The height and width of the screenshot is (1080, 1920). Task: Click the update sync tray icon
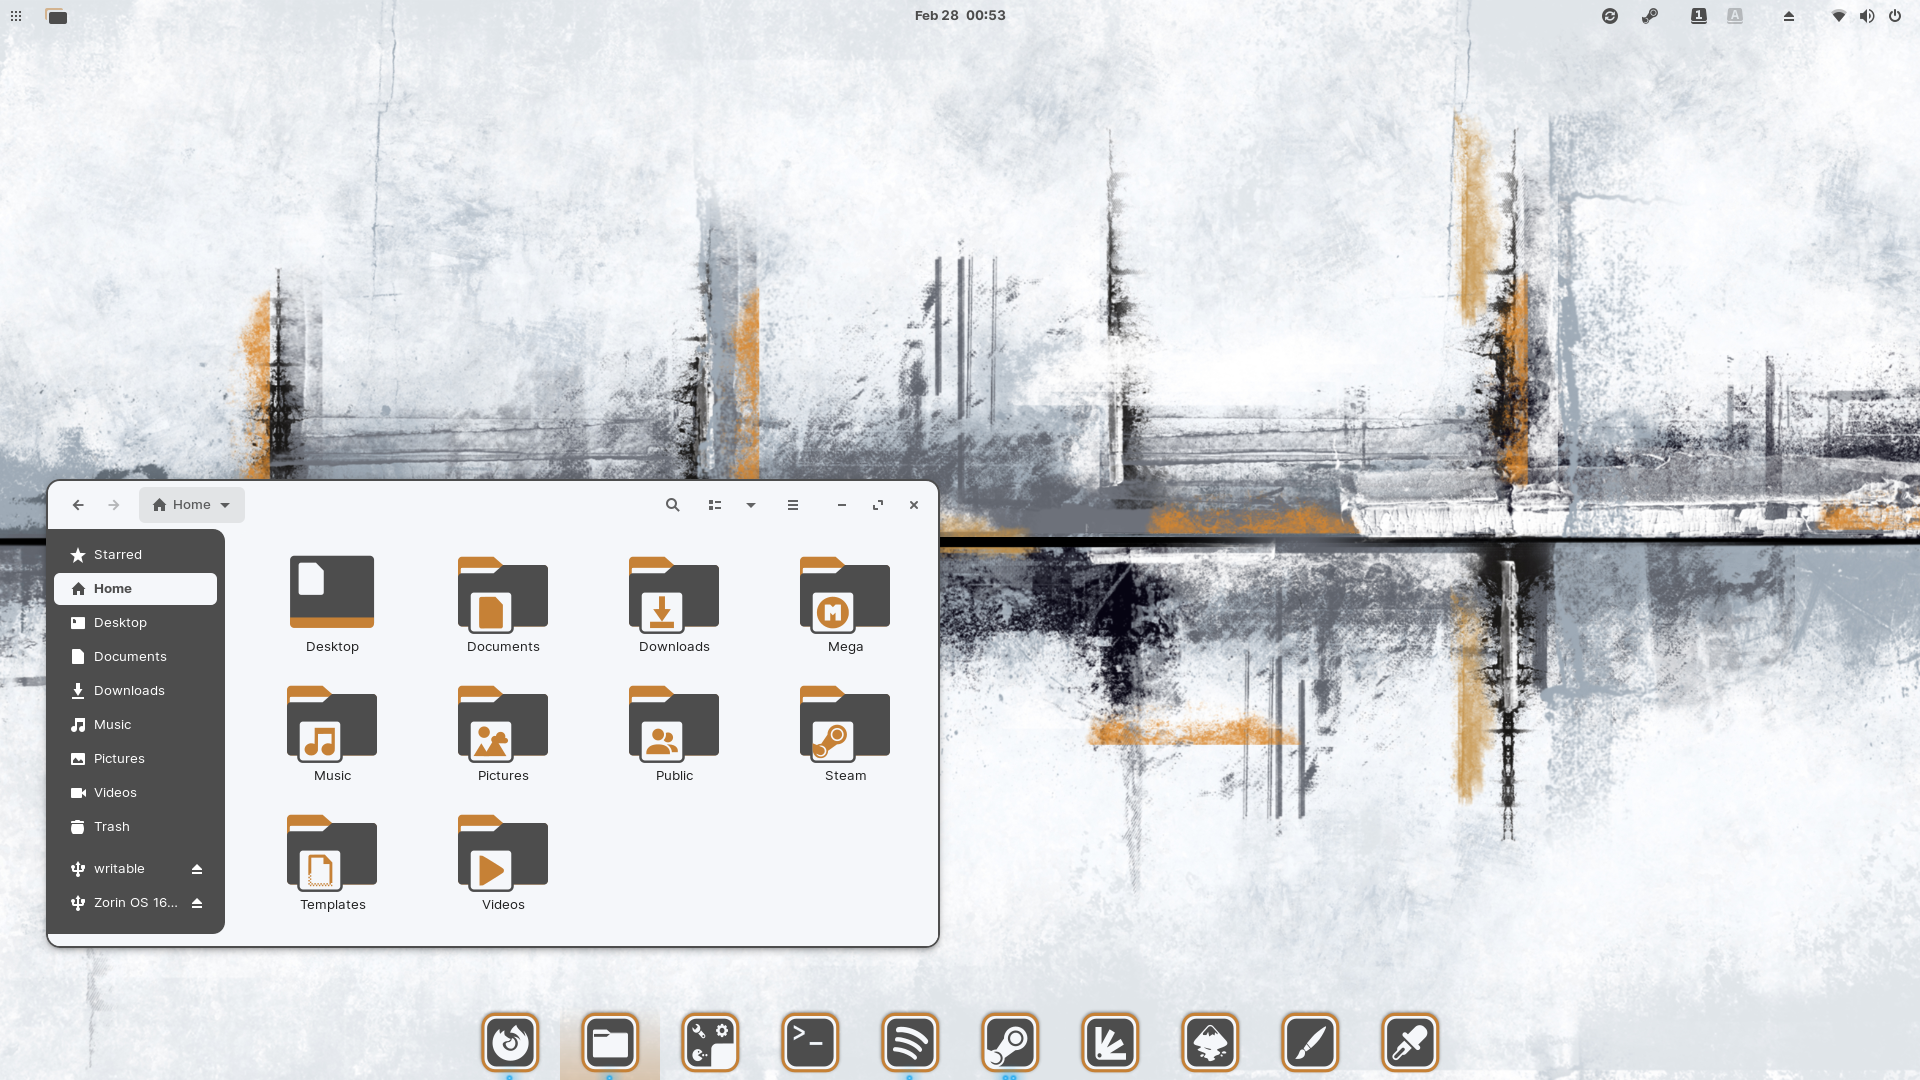coord(1610,16)
